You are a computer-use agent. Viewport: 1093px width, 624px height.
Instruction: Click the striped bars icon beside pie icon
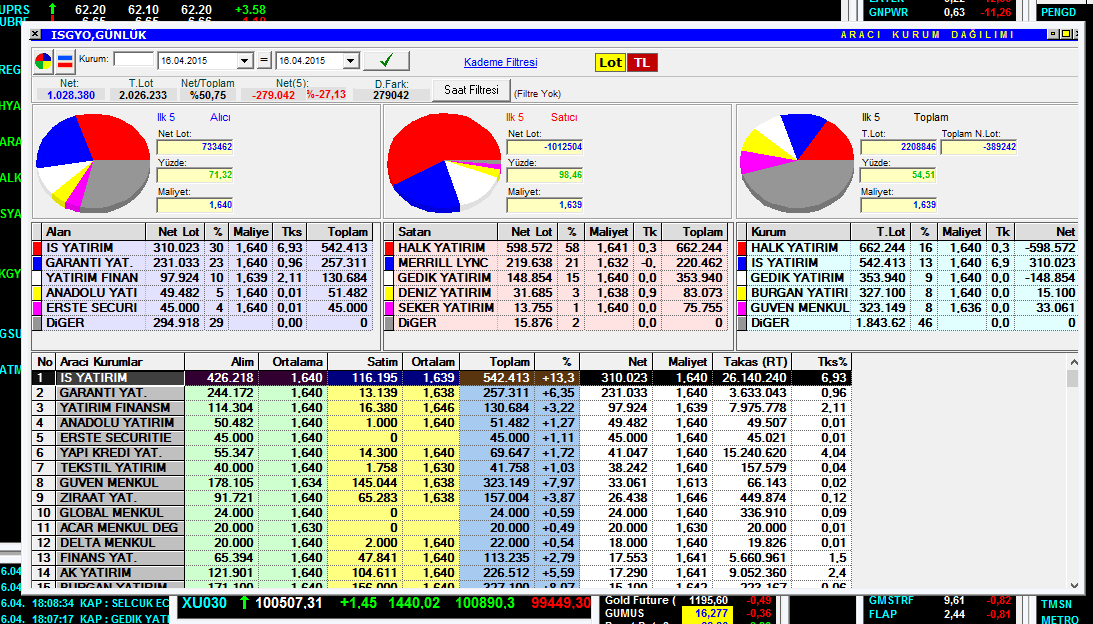(64, 61)
